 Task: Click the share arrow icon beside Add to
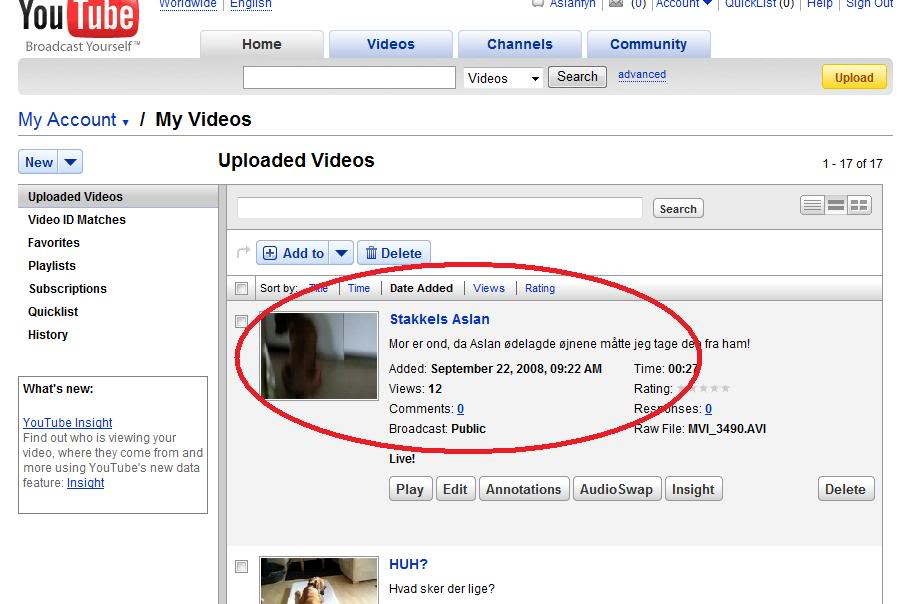(x=243, y=252)
